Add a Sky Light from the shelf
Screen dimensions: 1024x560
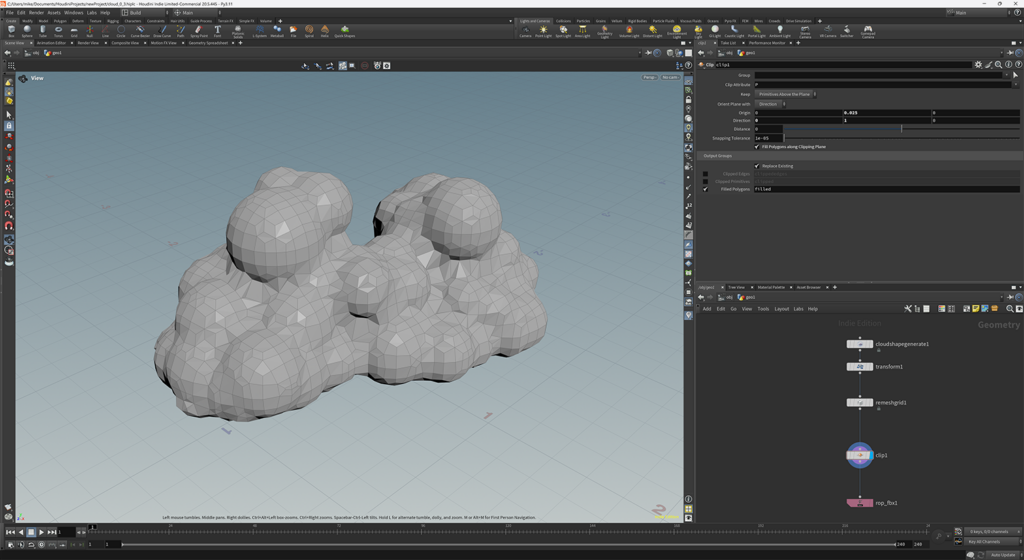click(x=698, y=31)
